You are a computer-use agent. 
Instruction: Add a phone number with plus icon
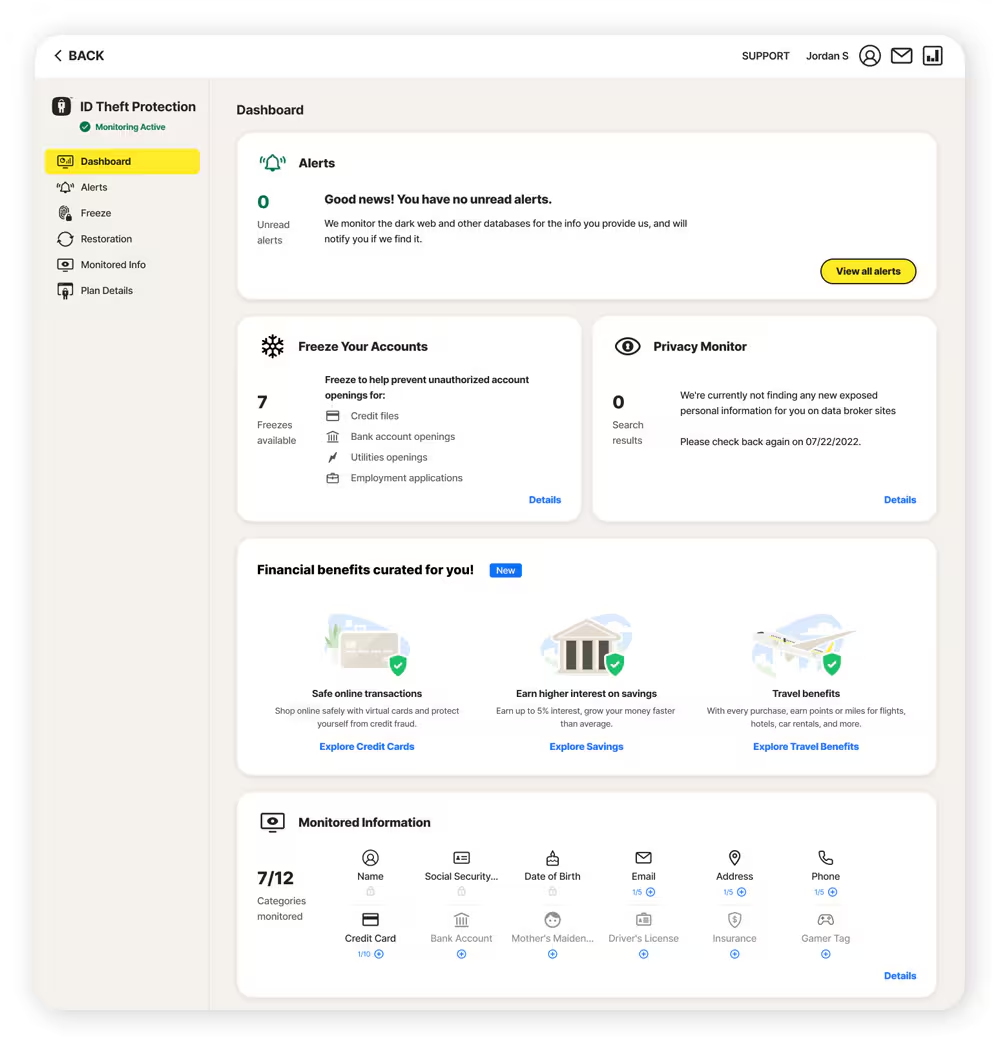(833, 892)
